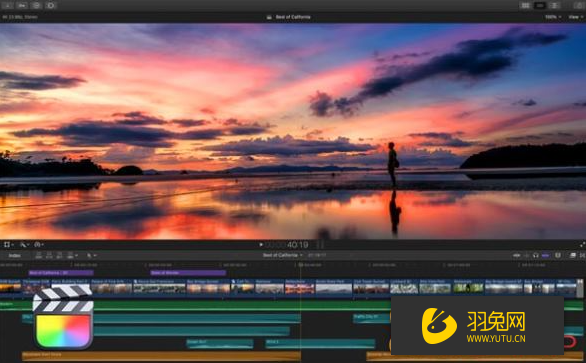The height and width of the screenshot is (363, 586).
Task: Click the fourth top-left toolbar icon
Action: pos(51,5)
